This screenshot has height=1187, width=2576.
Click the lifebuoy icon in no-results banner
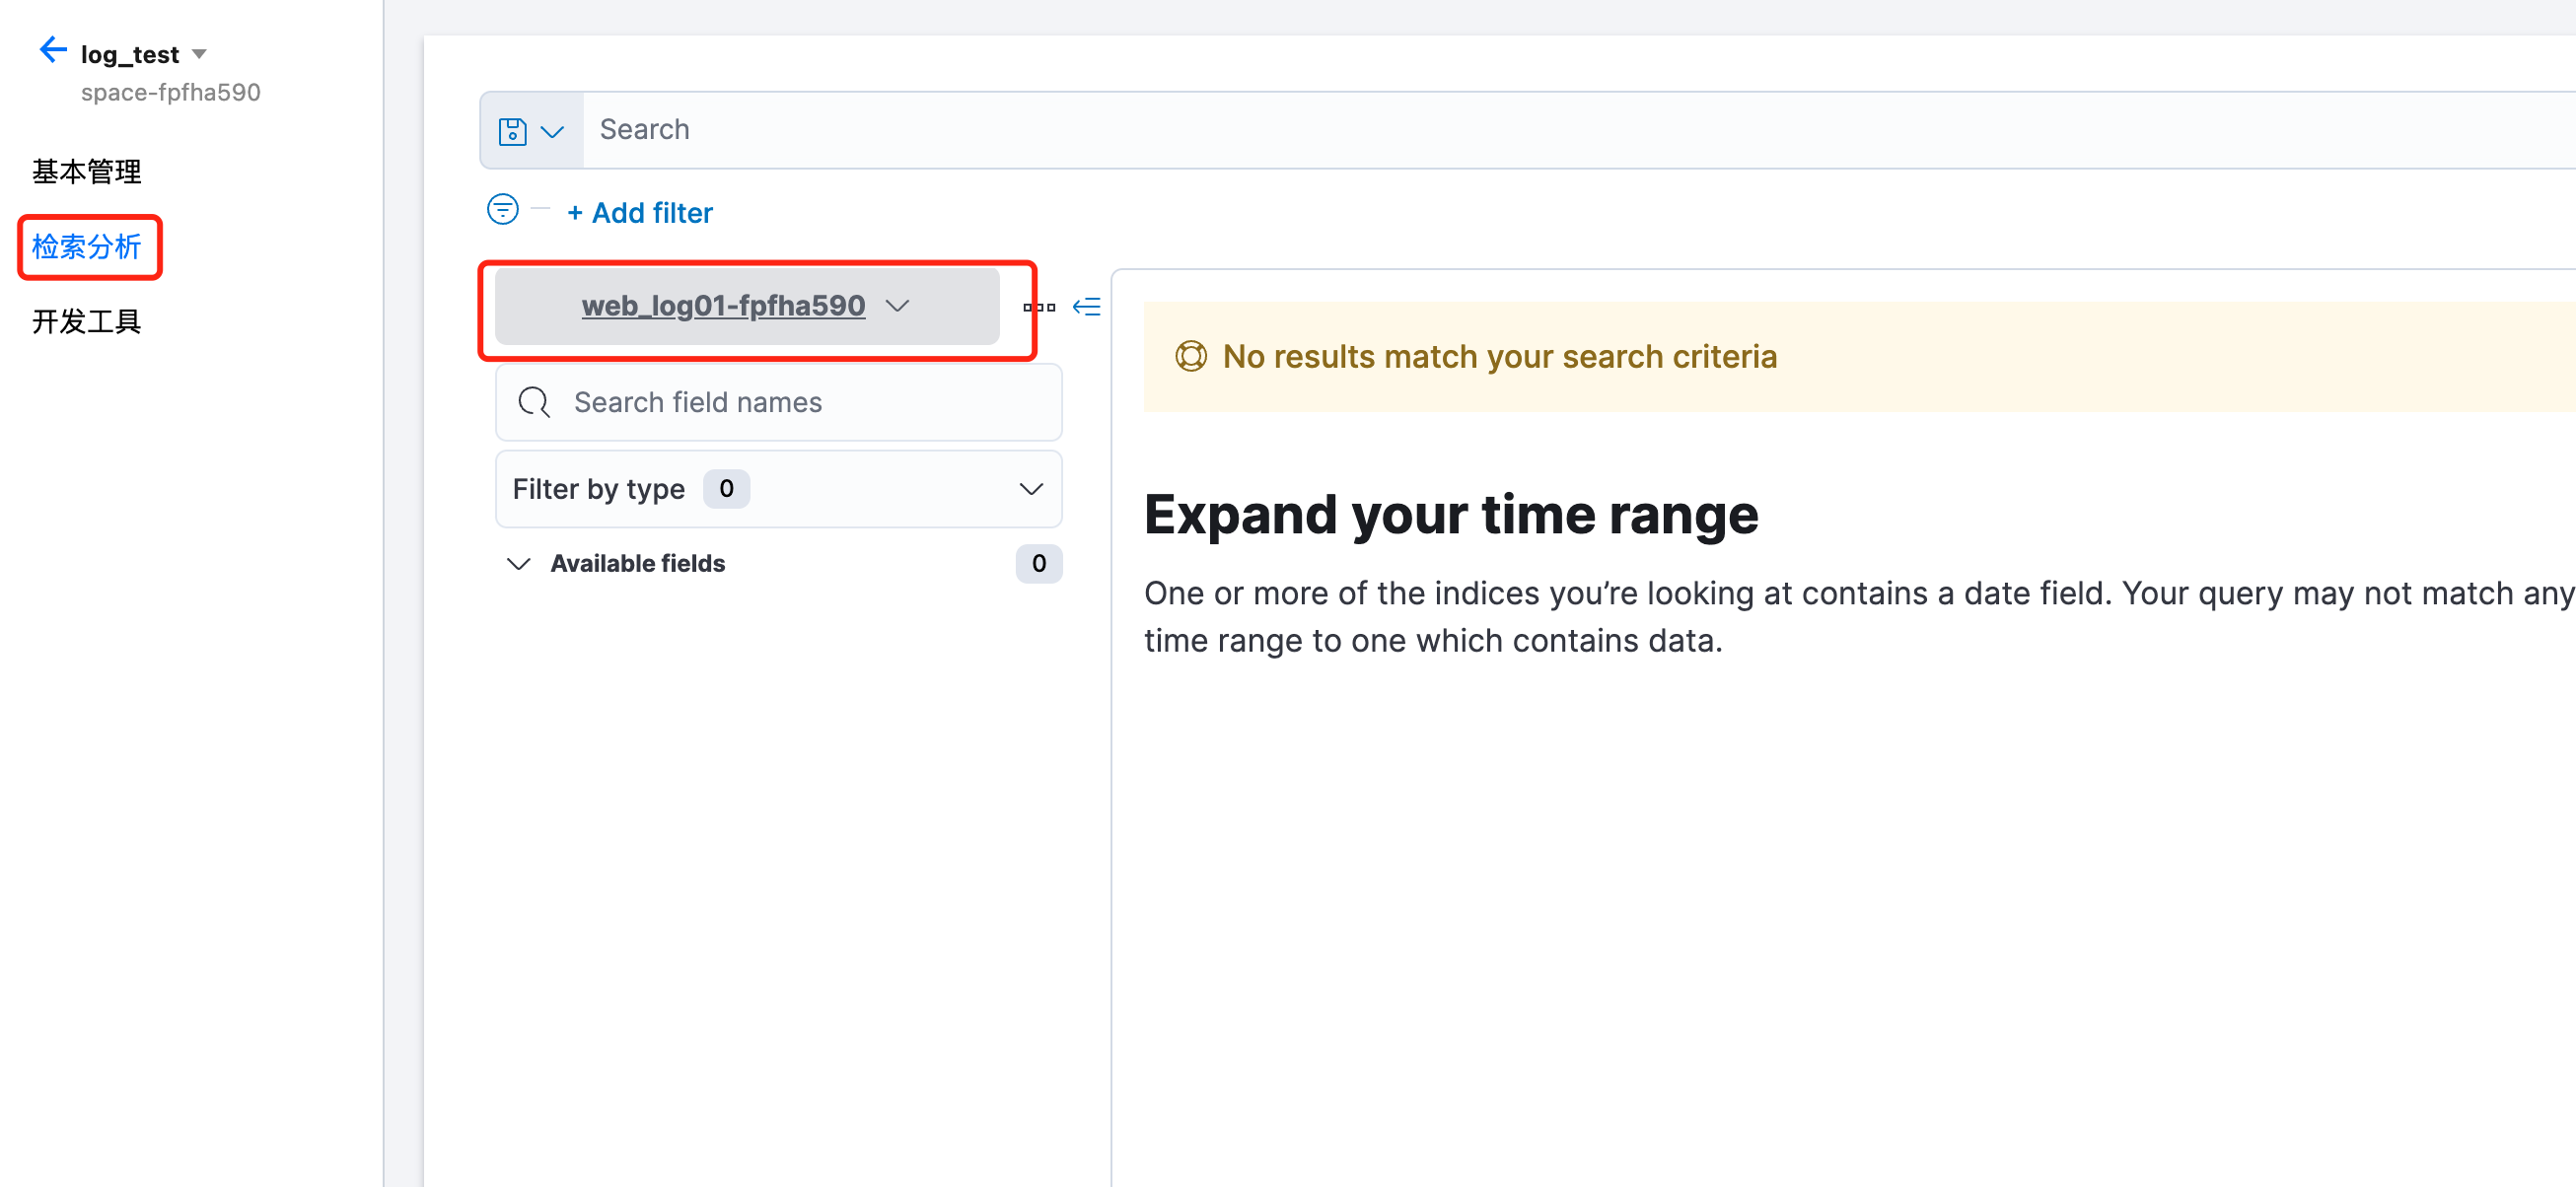click(x=1190, y=357)
